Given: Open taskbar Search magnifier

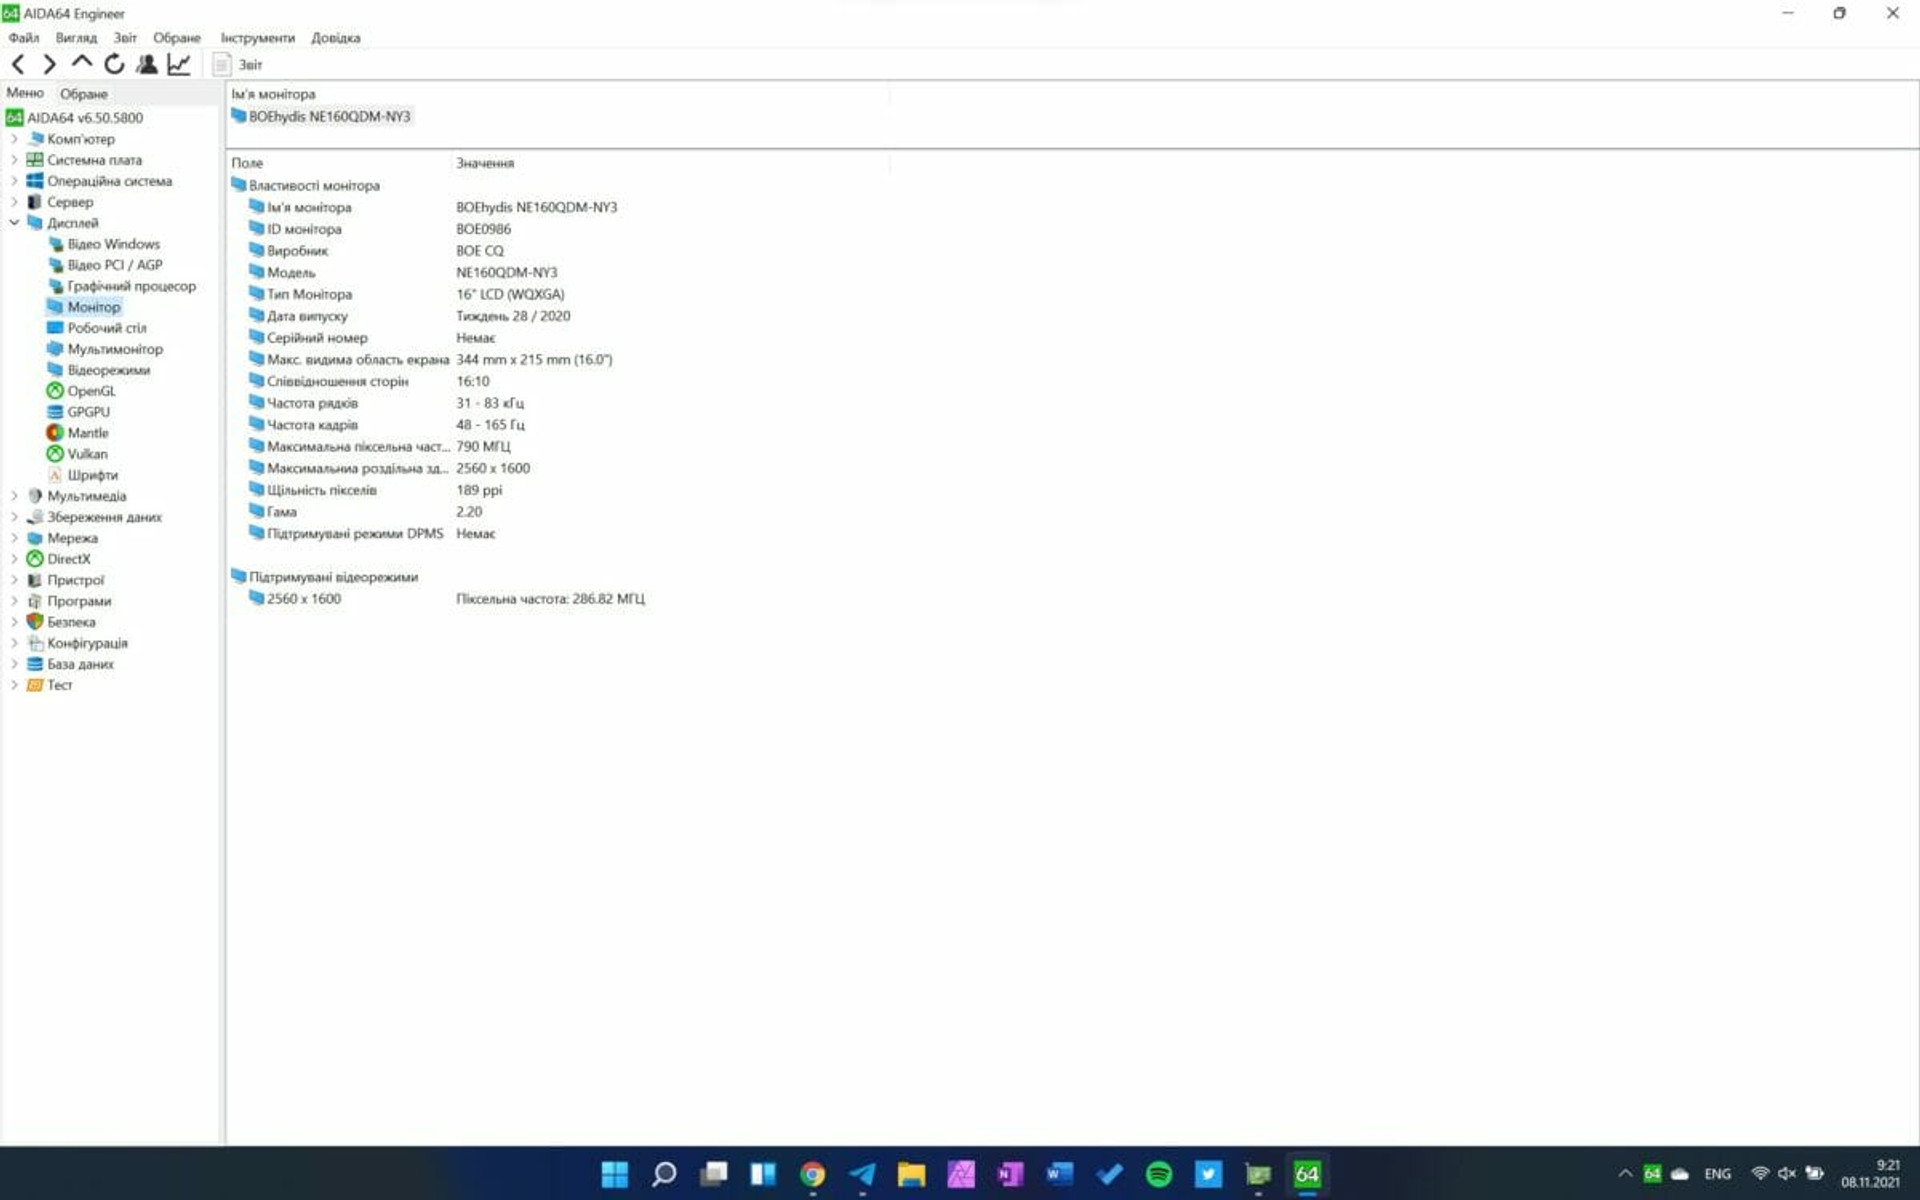Looking at the screenshot, I should tap(664, 1174).
